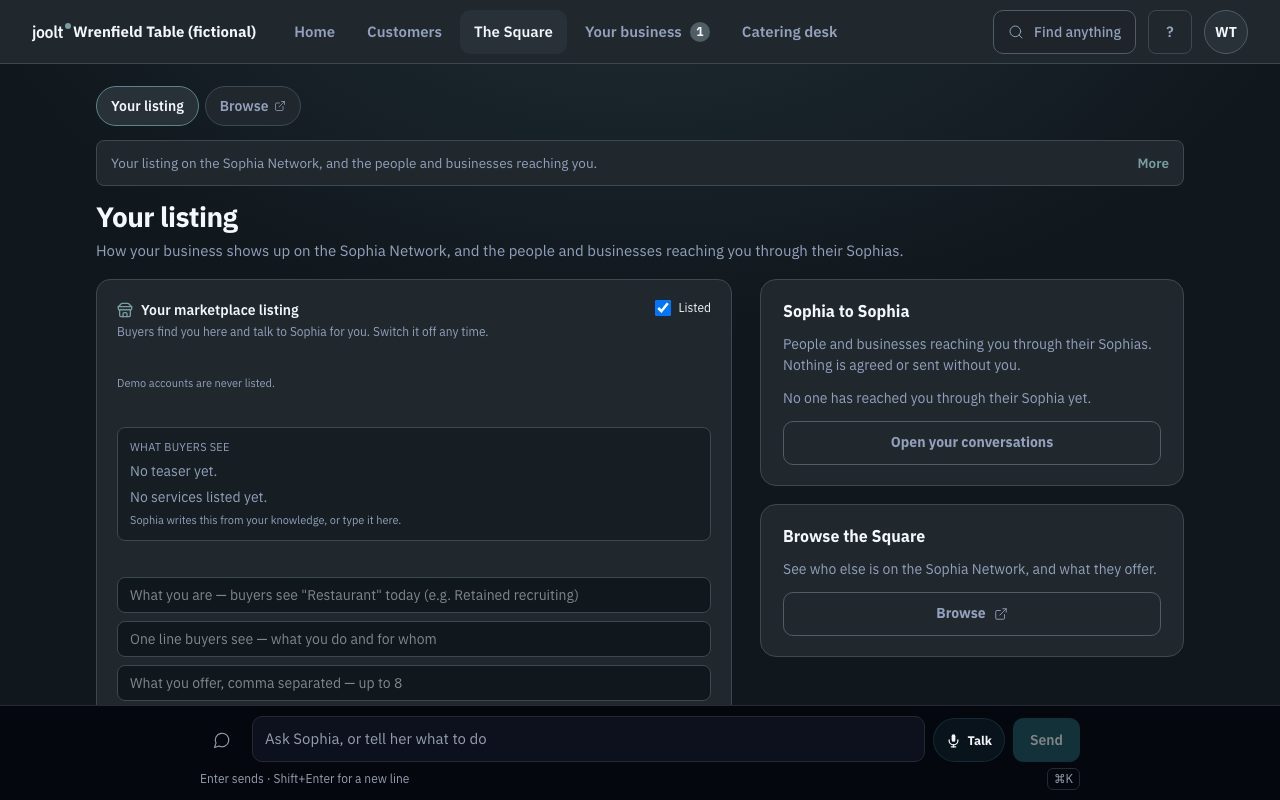Viewport: 1280px width, 800px height.
Task: Click the Send button
Action: [1046, 740]
